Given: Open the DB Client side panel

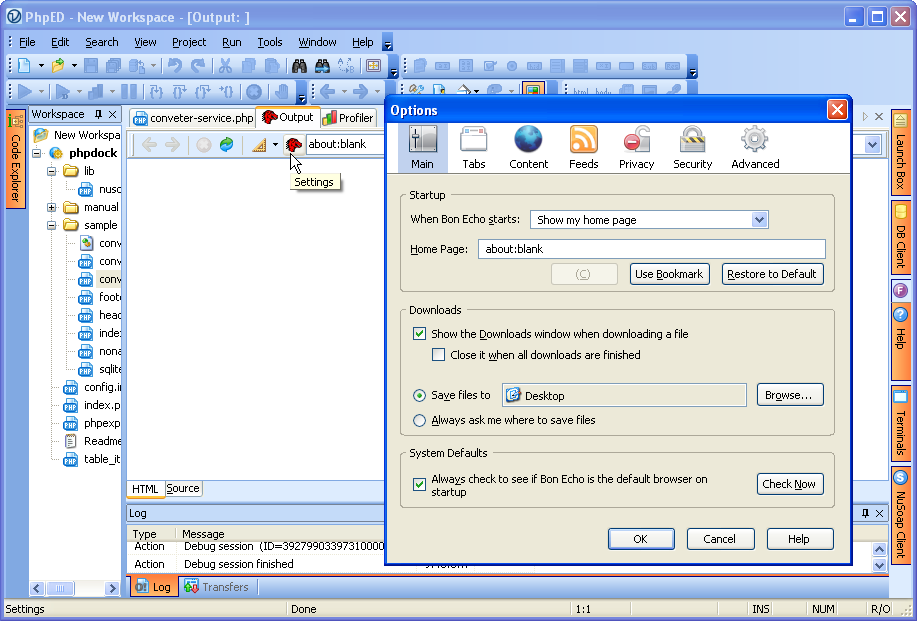Looking at the screenshot, I should 901,237.
